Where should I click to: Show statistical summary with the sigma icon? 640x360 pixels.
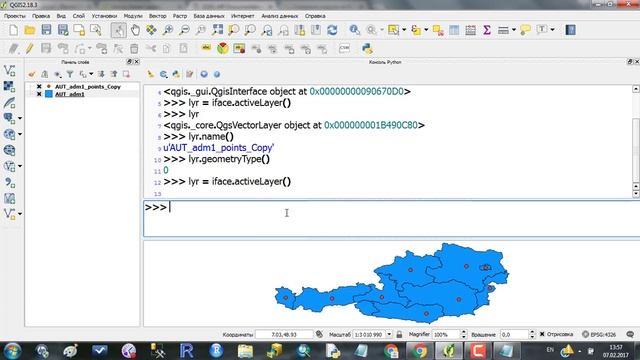coord(487,30)
